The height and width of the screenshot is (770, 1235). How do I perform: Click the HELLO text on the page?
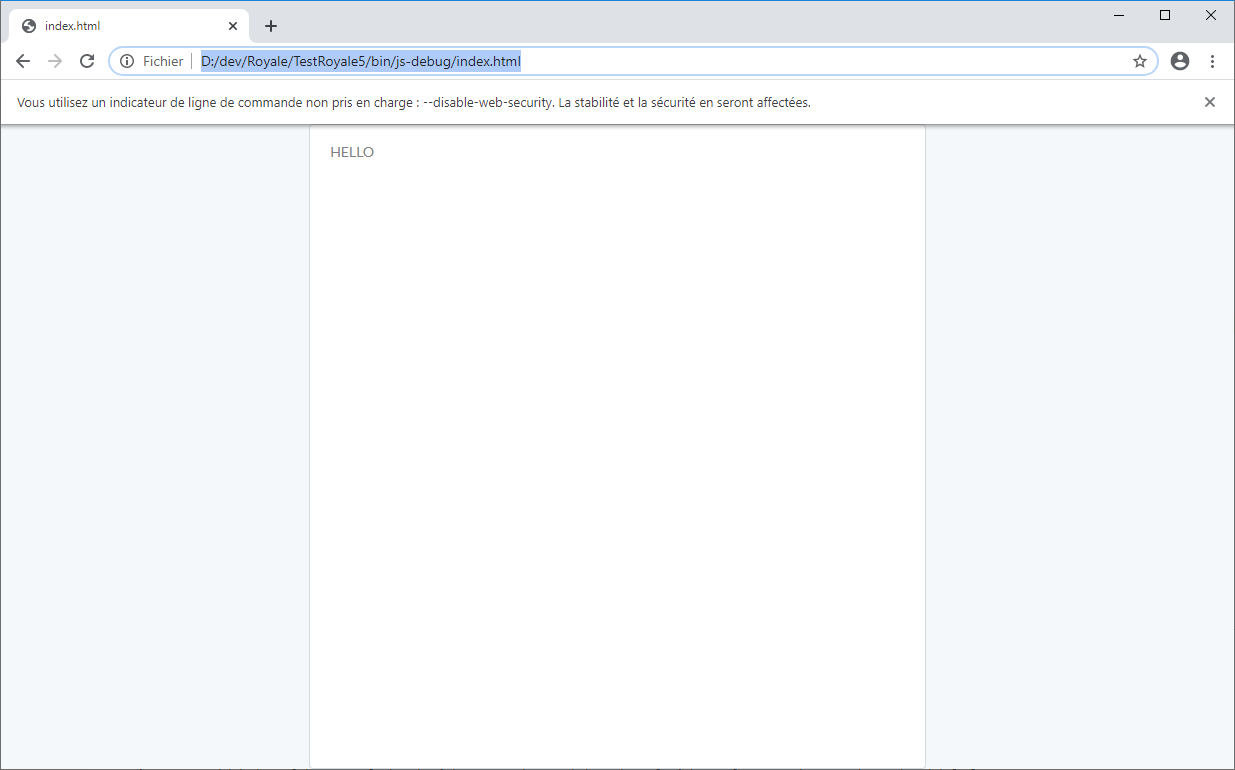(352, 151)
